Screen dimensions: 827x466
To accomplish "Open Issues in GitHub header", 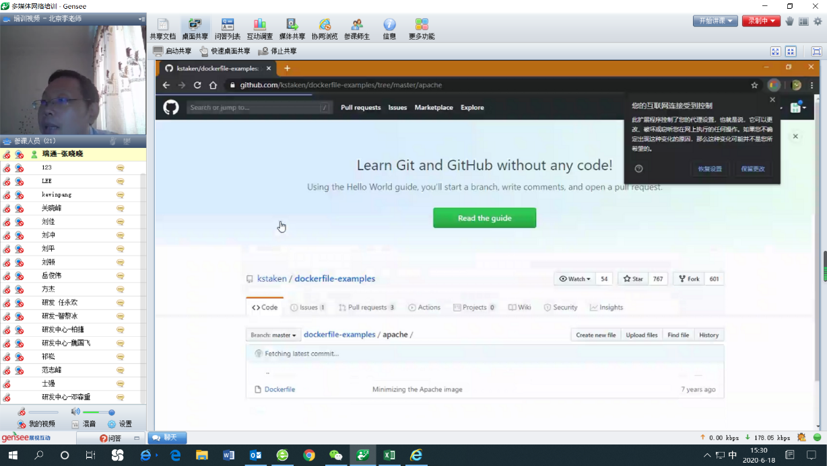I will tap(398, 108).
